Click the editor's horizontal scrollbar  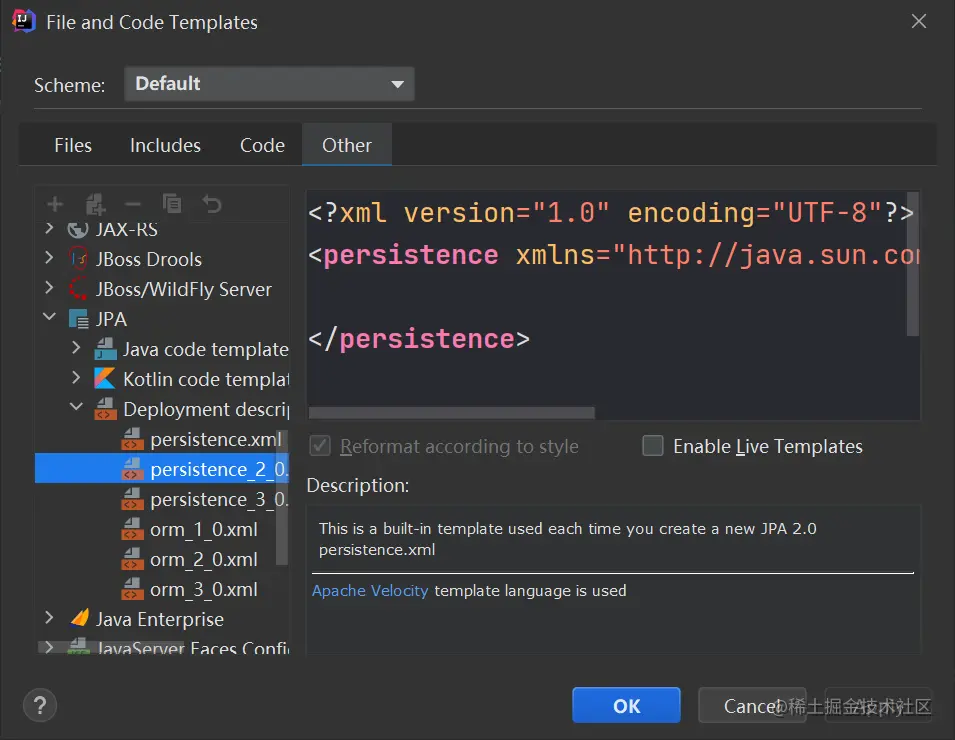pyautogui.click(x=451, y=412)
